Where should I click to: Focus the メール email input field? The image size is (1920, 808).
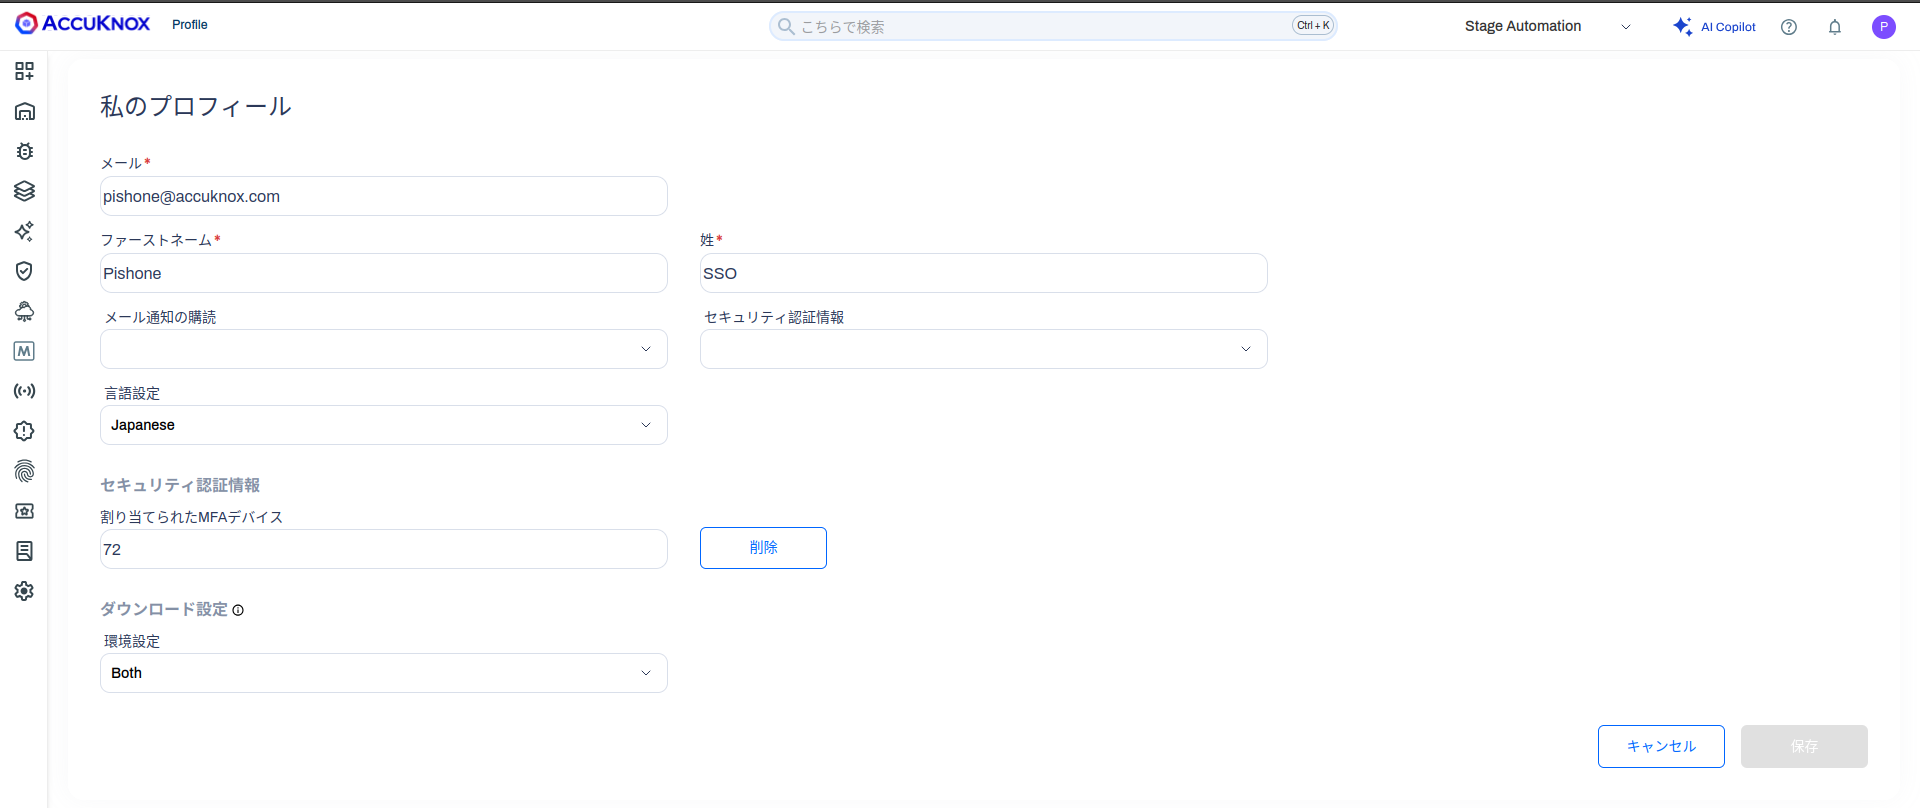point(384,196)
